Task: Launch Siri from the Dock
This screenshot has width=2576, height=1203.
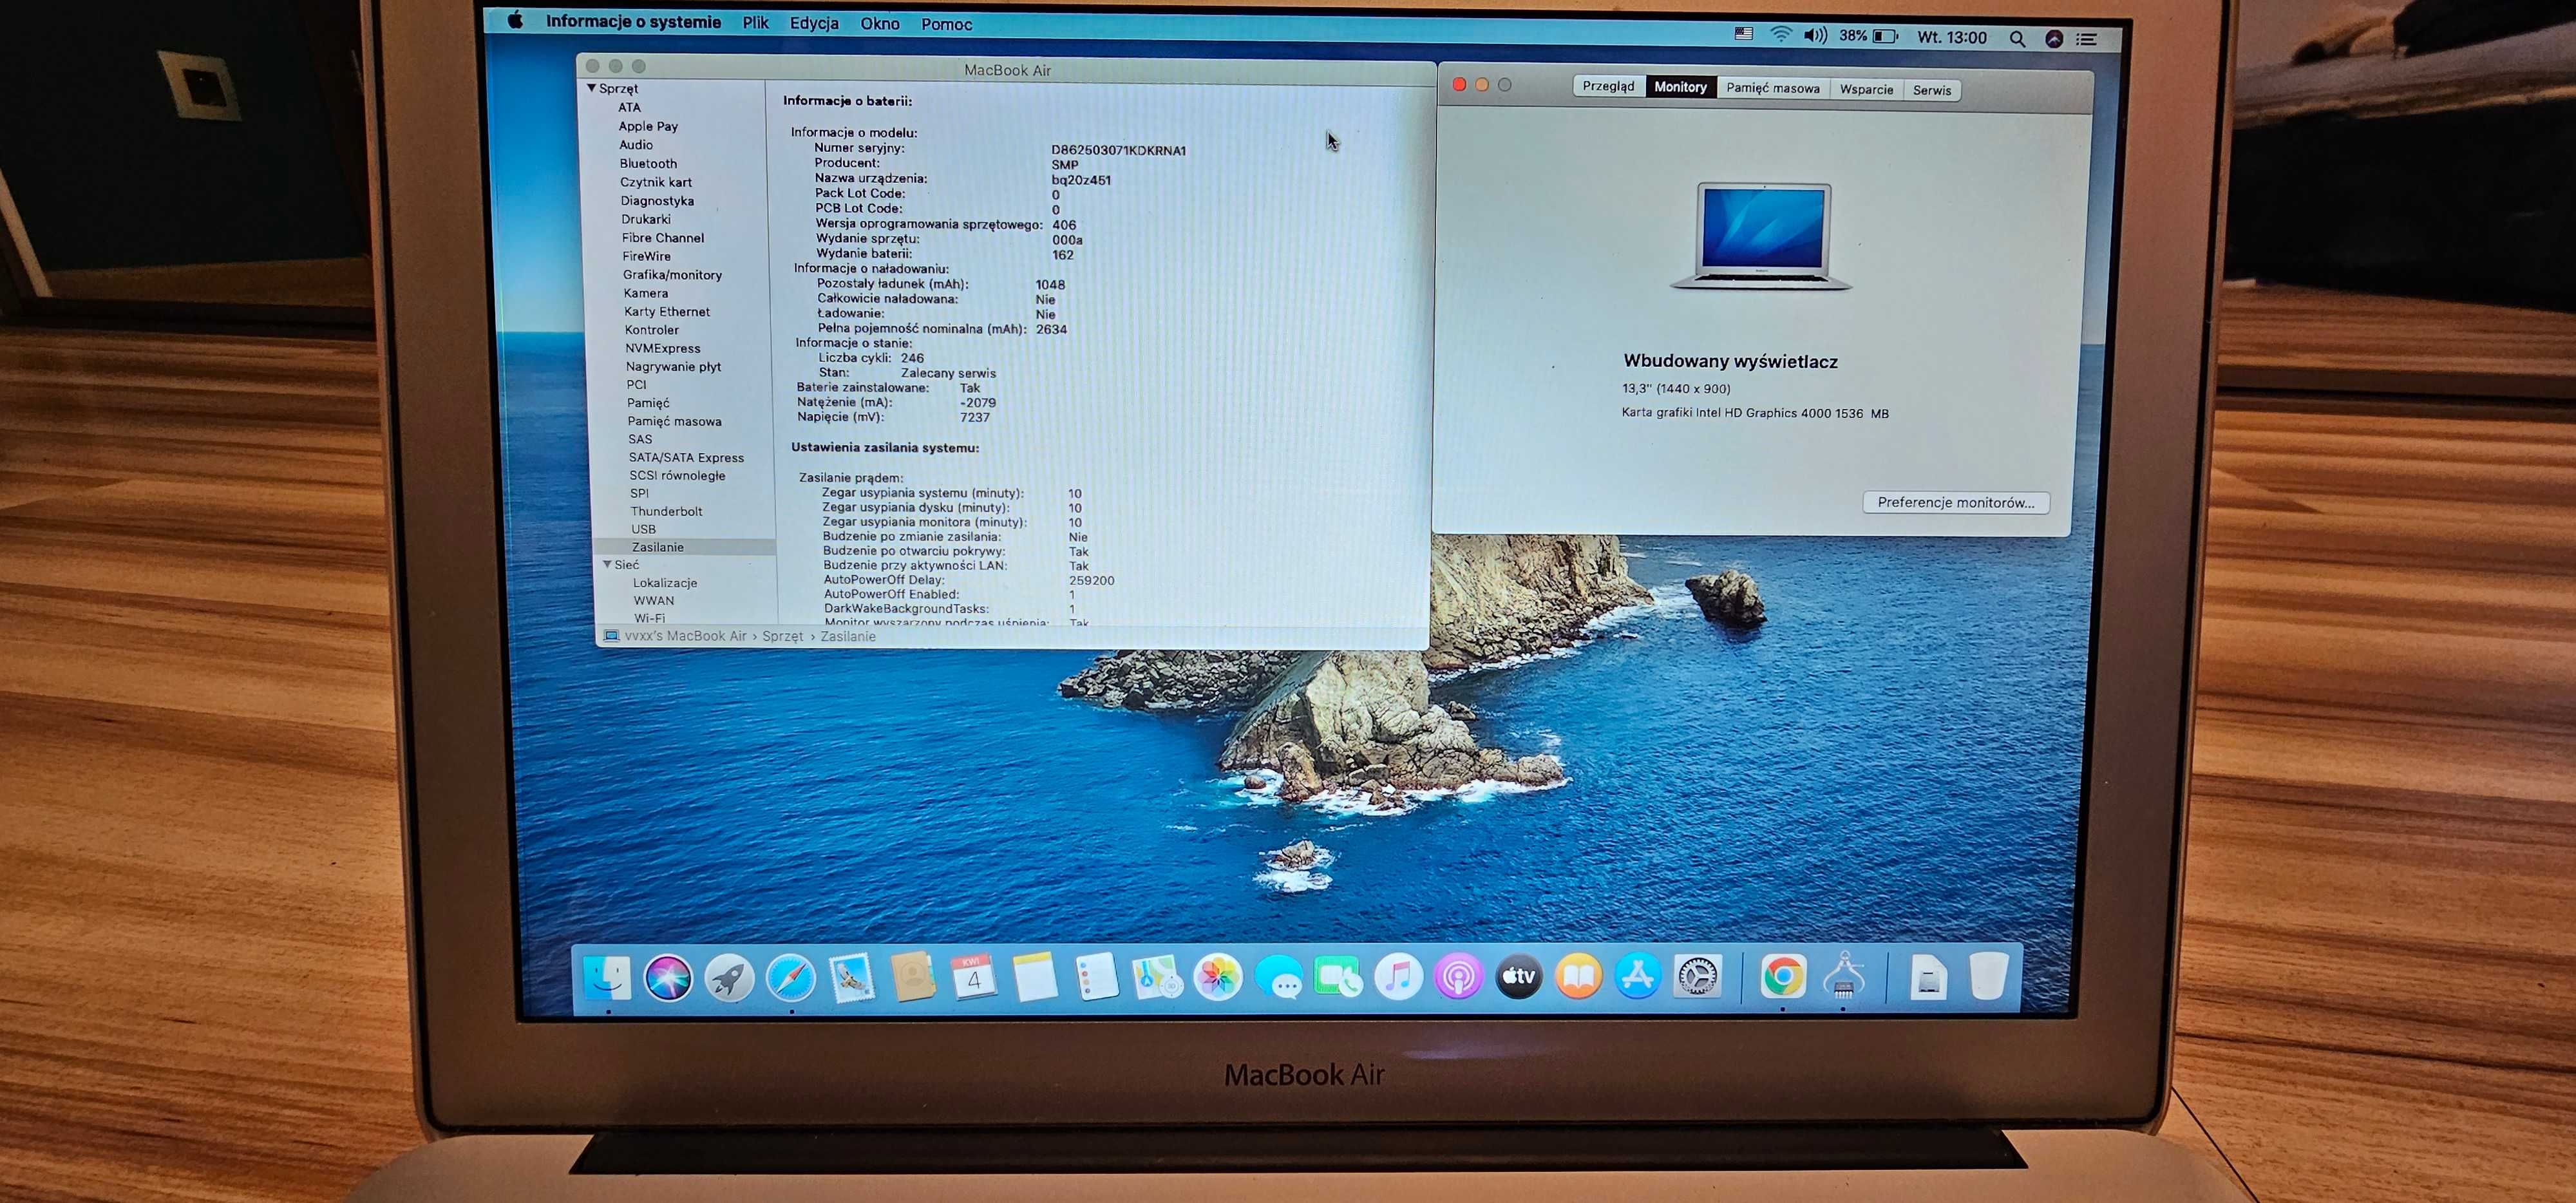Action: tap(668, 978)
